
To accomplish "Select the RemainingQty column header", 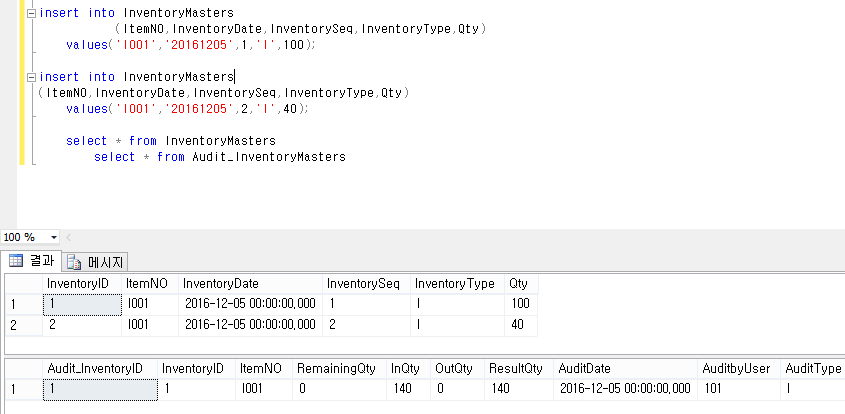I will (x=337, y=368).
